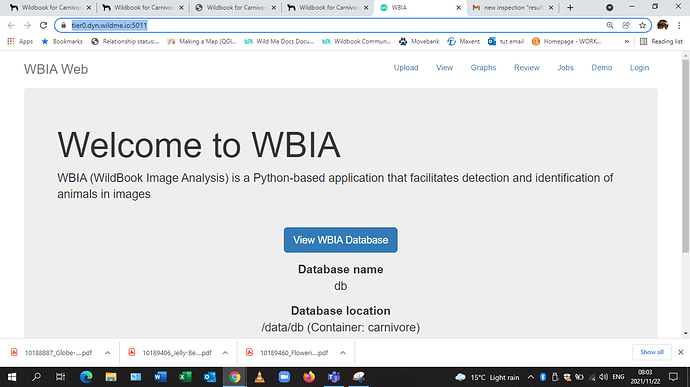Open the Chrome three-dot menu
Screen dimensions: 690x387
tap(679, 26)
